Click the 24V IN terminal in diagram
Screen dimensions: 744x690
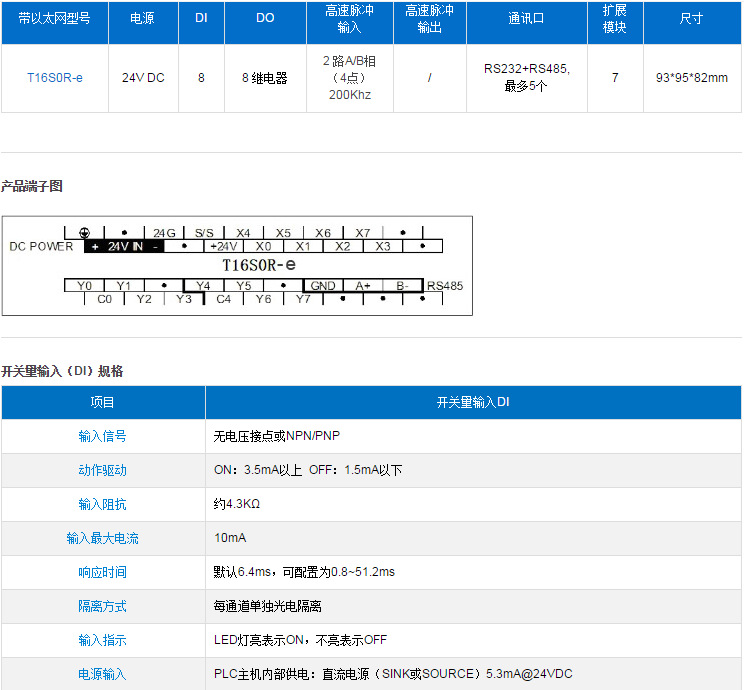click(124, 247)
